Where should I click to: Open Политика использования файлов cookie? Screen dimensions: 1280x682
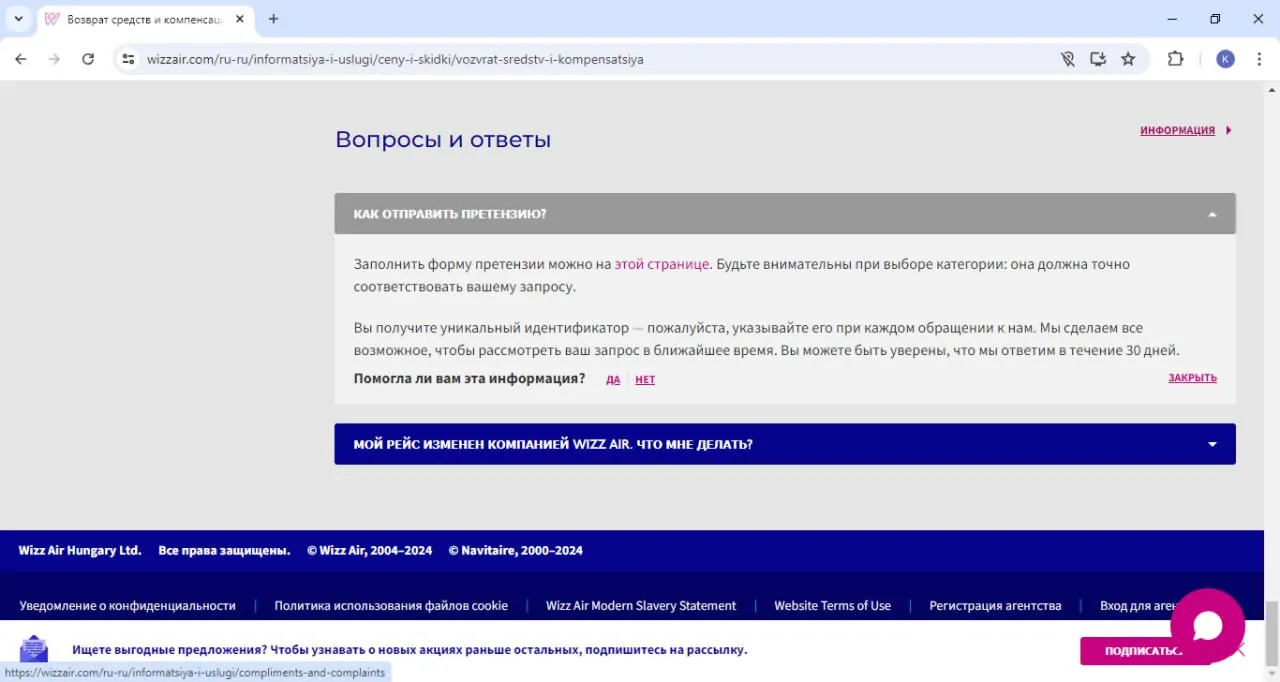[391, 605]
